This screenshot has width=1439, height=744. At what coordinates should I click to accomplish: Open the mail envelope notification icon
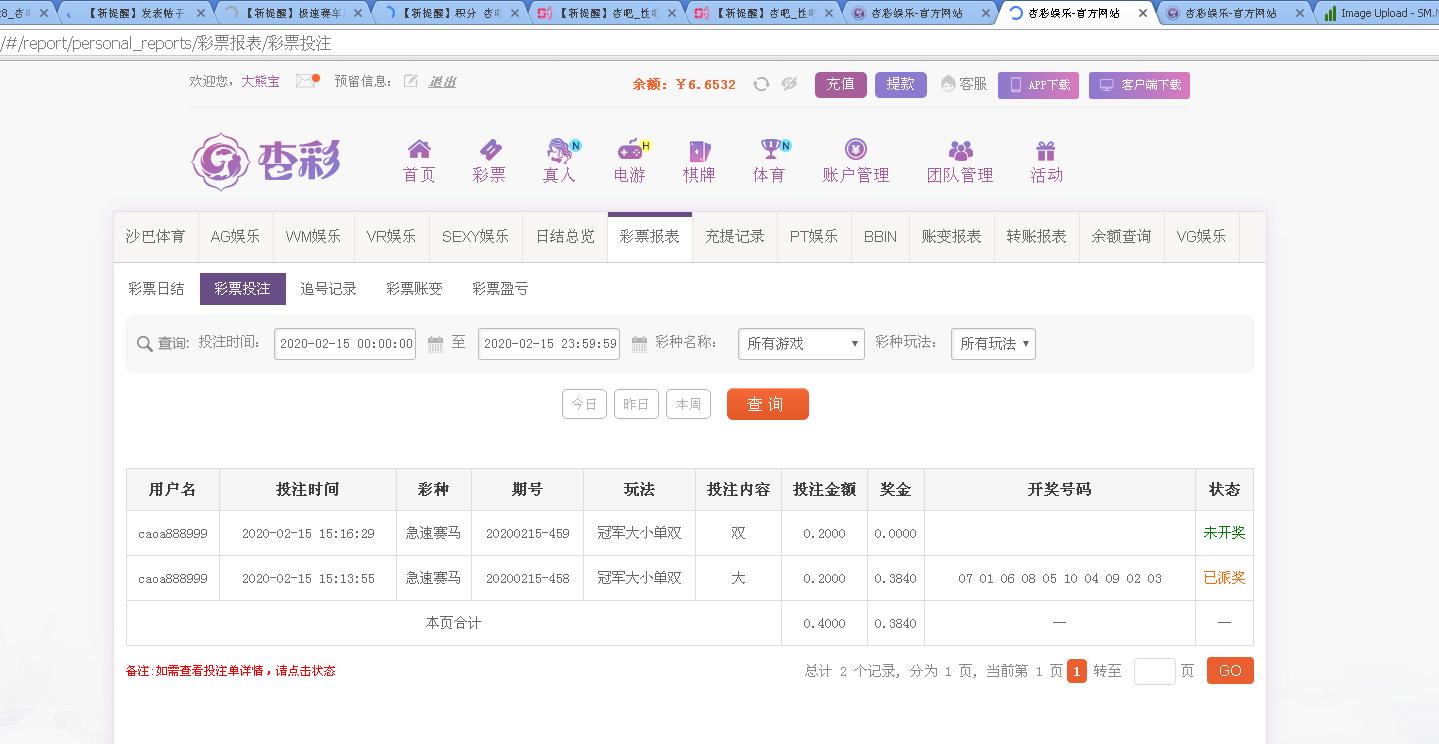click(307, 81)
